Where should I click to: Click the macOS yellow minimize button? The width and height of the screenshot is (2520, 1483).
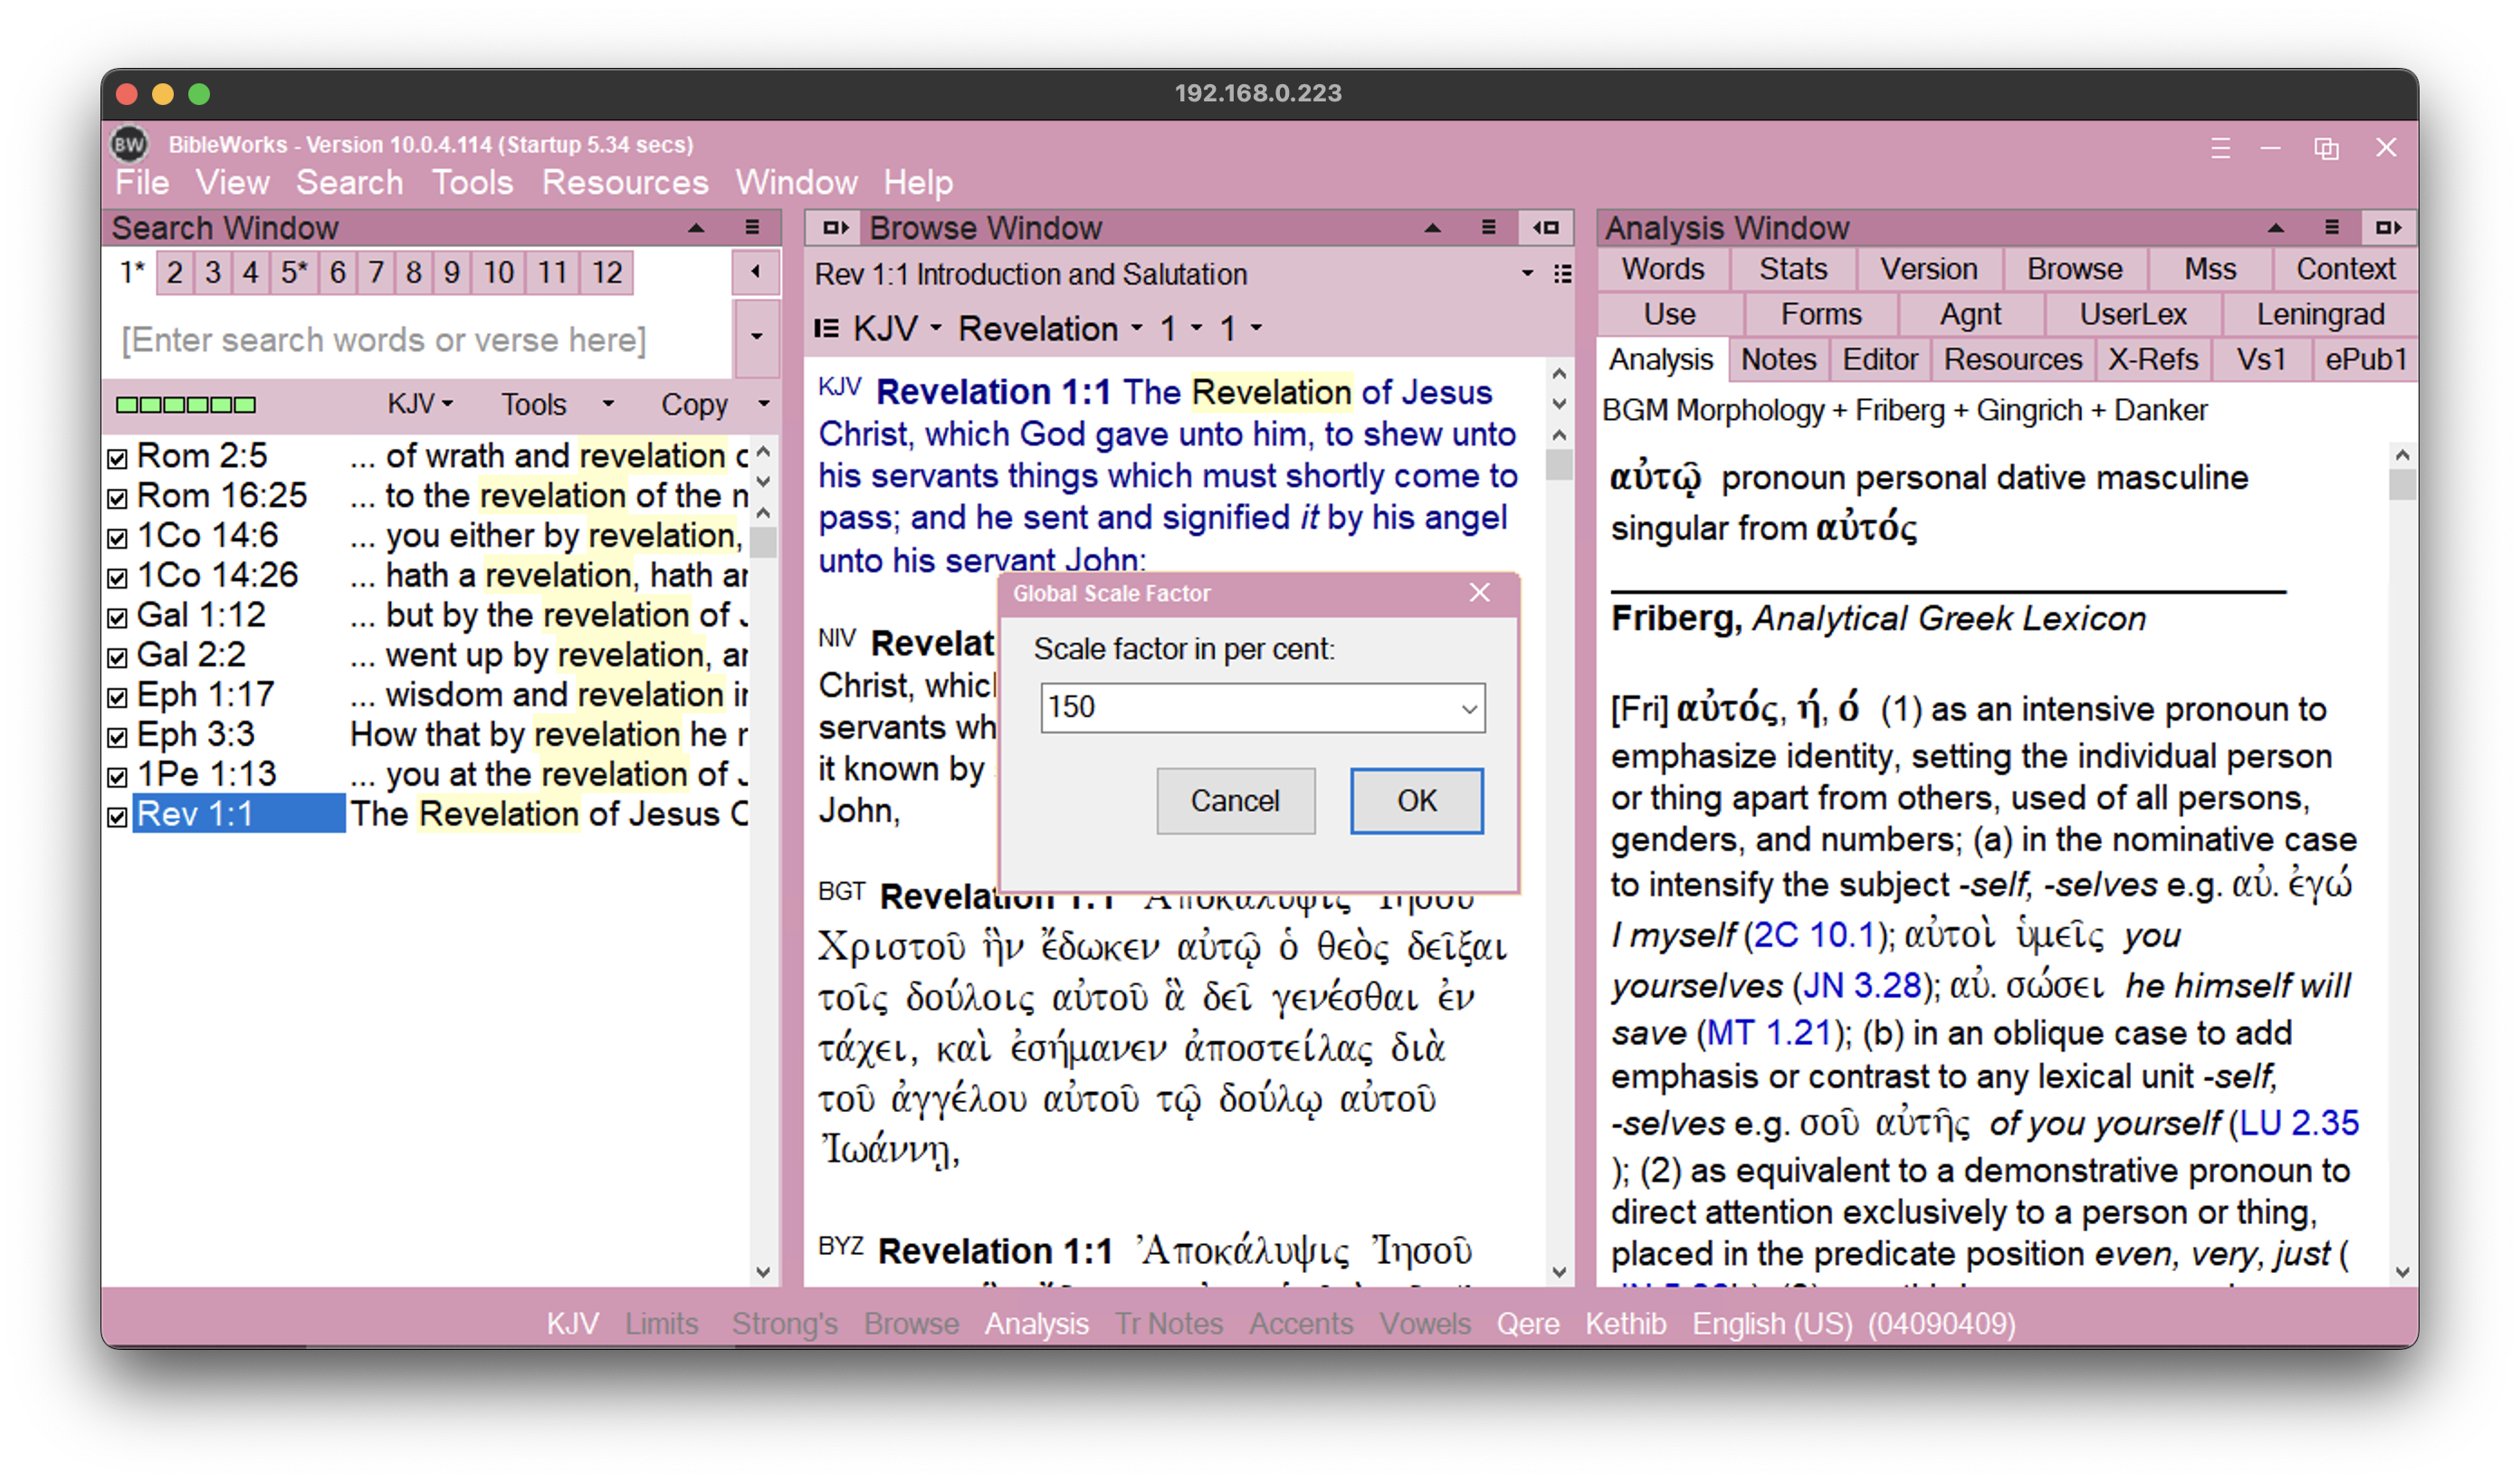(163, 94)
